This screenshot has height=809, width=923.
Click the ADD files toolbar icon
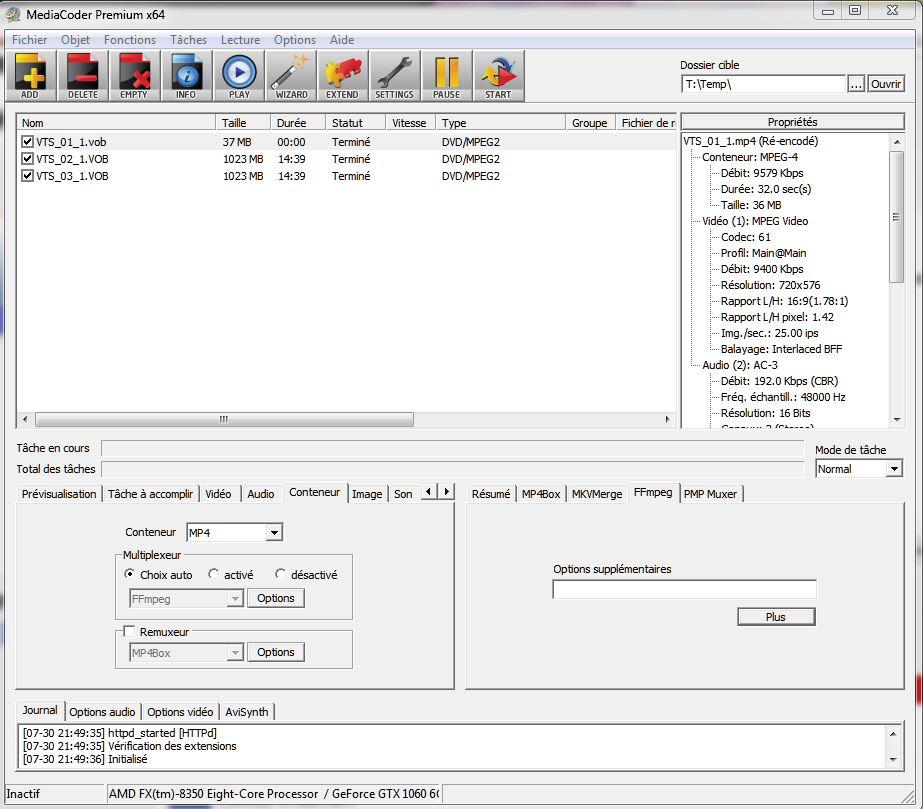click(31, 76)
